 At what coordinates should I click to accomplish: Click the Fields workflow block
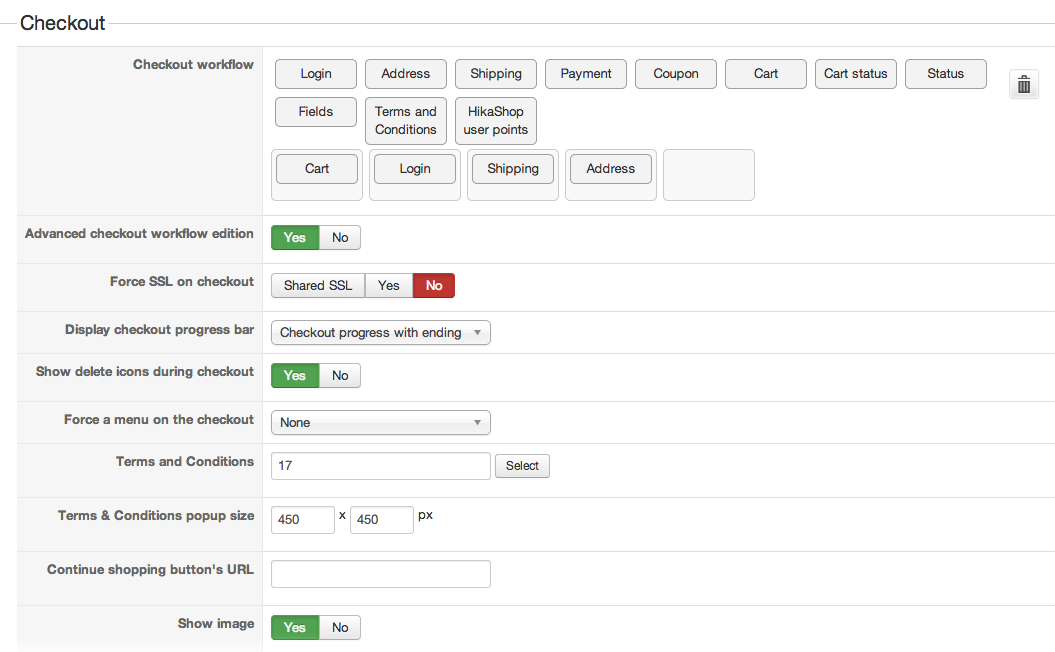[x=316, y=112]
